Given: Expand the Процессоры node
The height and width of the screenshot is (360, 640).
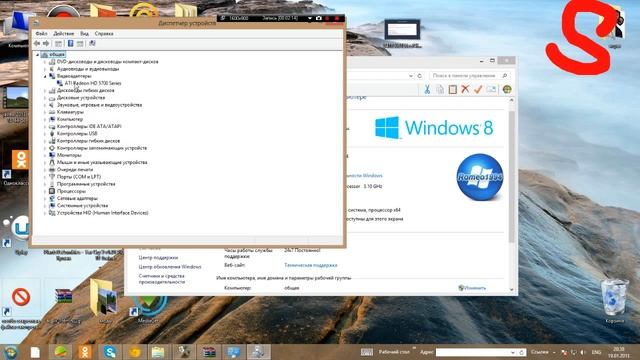Looking at the screenshot, I should pos(45,191).
